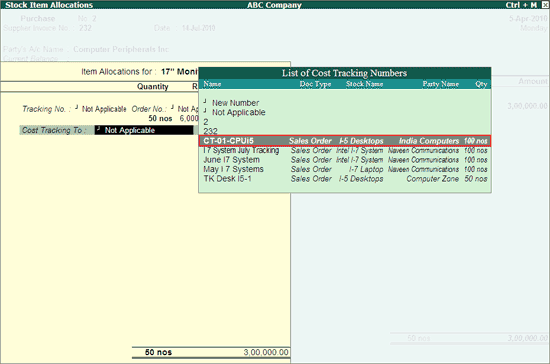Select New Number in tracking list
This screenshot has height=364, width=550.
[x=235, y=103]
